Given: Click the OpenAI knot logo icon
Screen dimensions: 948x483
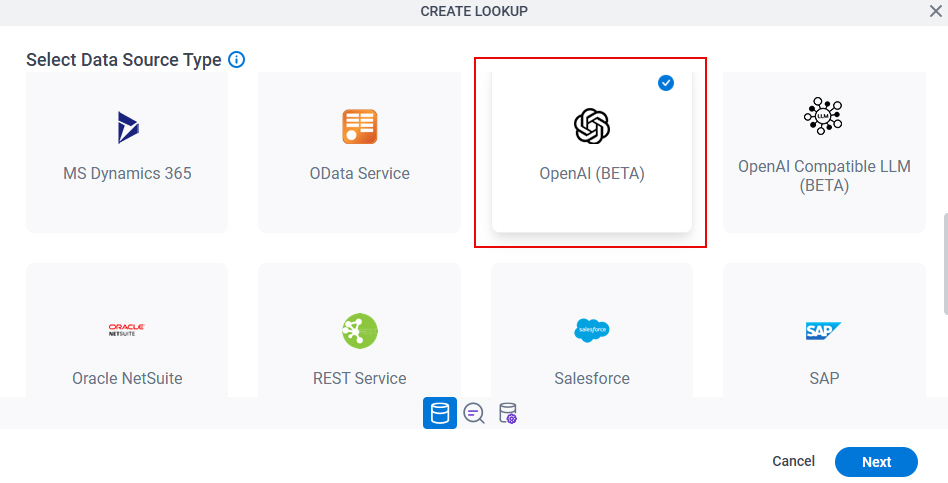Looking at the screenshot, I should pyautogui.click(x=592, y=126).
